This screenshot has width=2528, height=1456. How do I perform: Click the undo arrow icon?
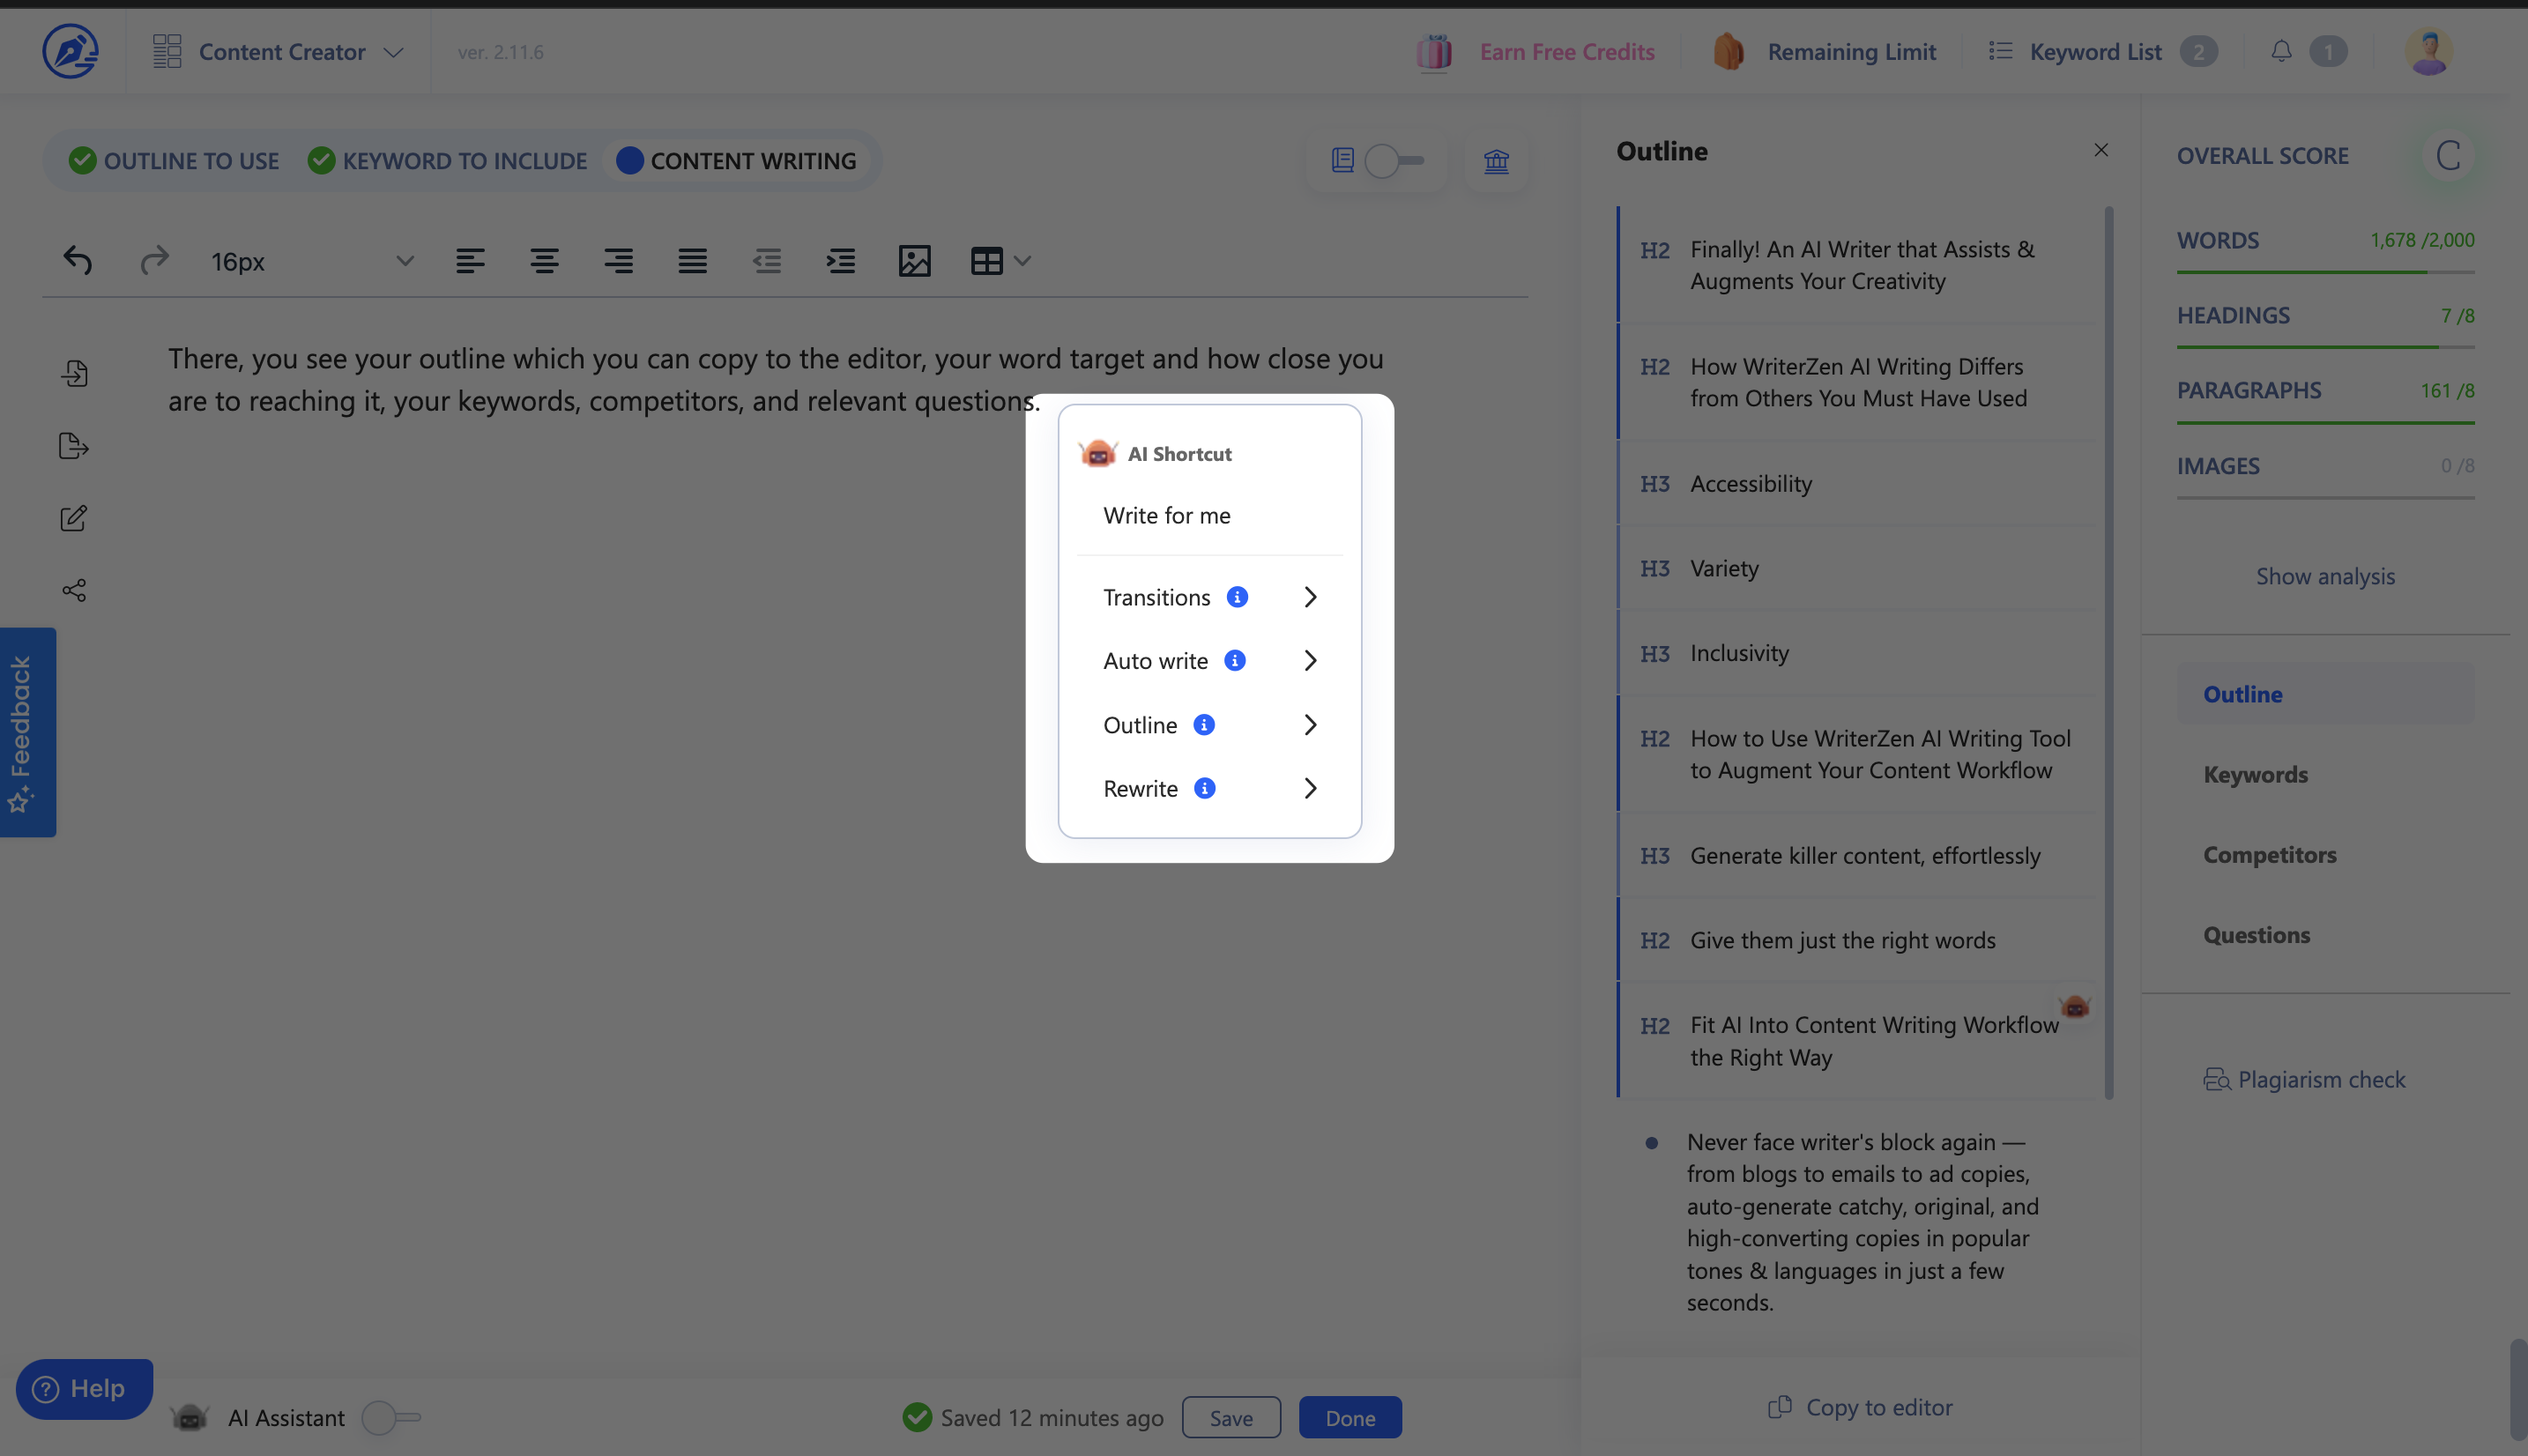pos(78,261)
